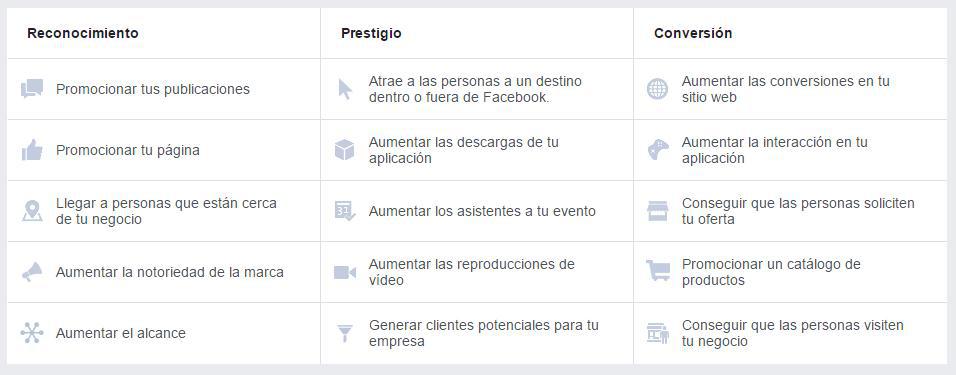Screen dimensions: 956x375
Task: Select the Reconocimiento column header
Action: coord(83,33)
